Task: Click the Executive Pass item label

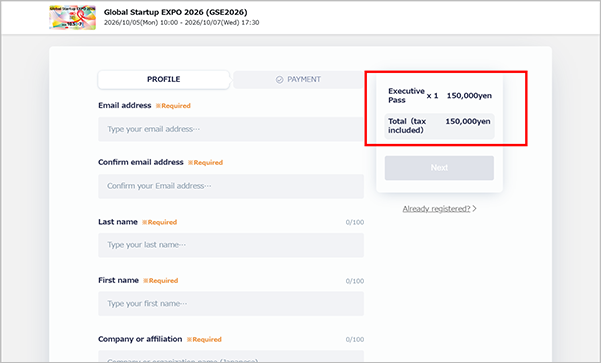Action: click(x=406, y=95)
